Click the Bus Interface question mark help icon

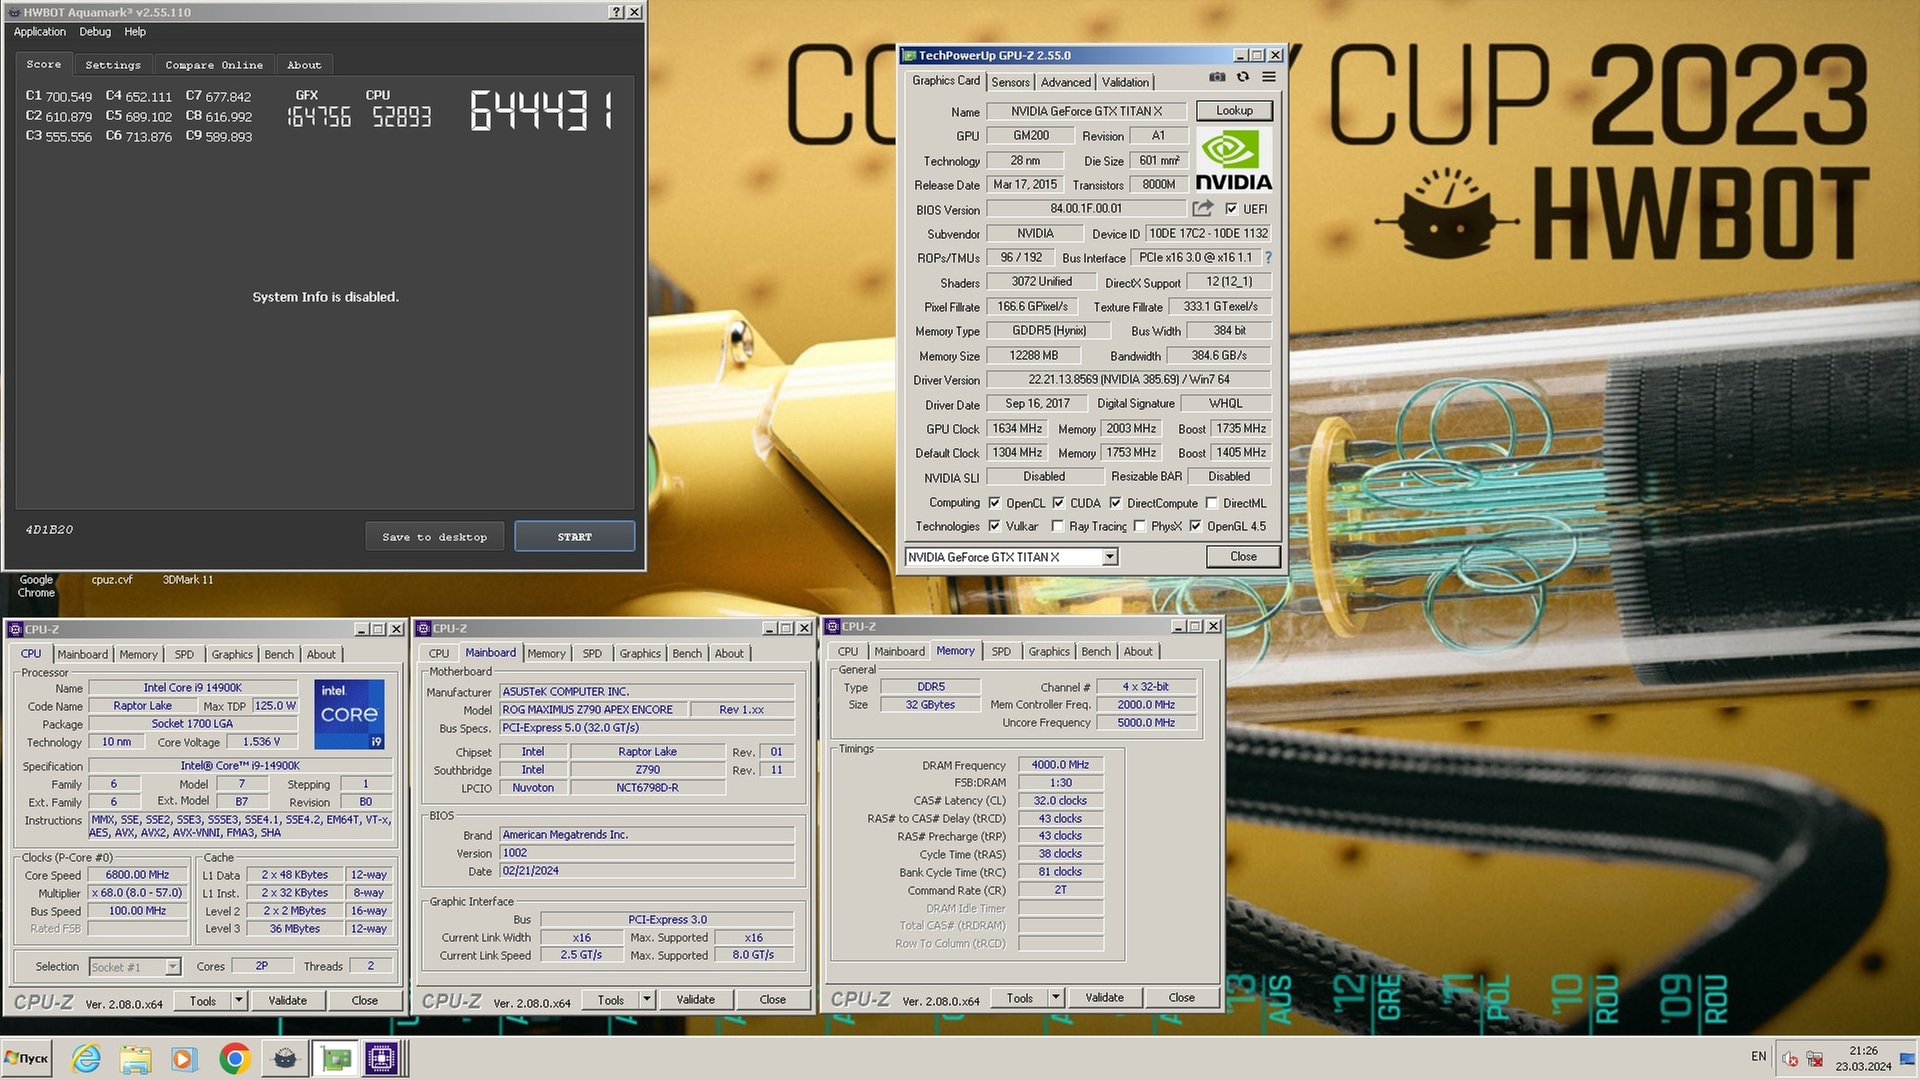pyautogui.click(x=1268, y=257)
